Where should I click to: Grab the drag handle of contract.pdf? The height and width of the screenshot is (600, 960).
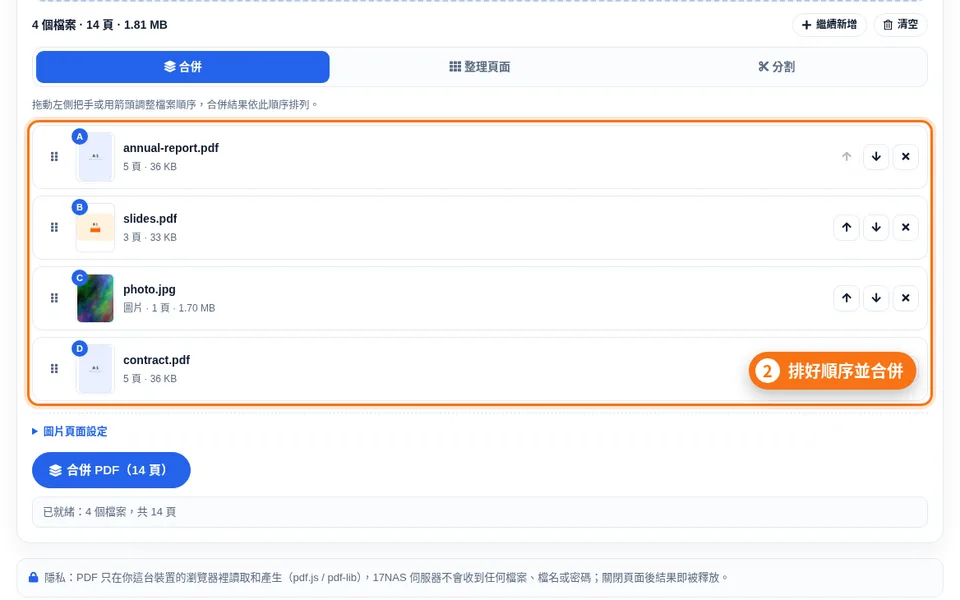coord(54,369)
